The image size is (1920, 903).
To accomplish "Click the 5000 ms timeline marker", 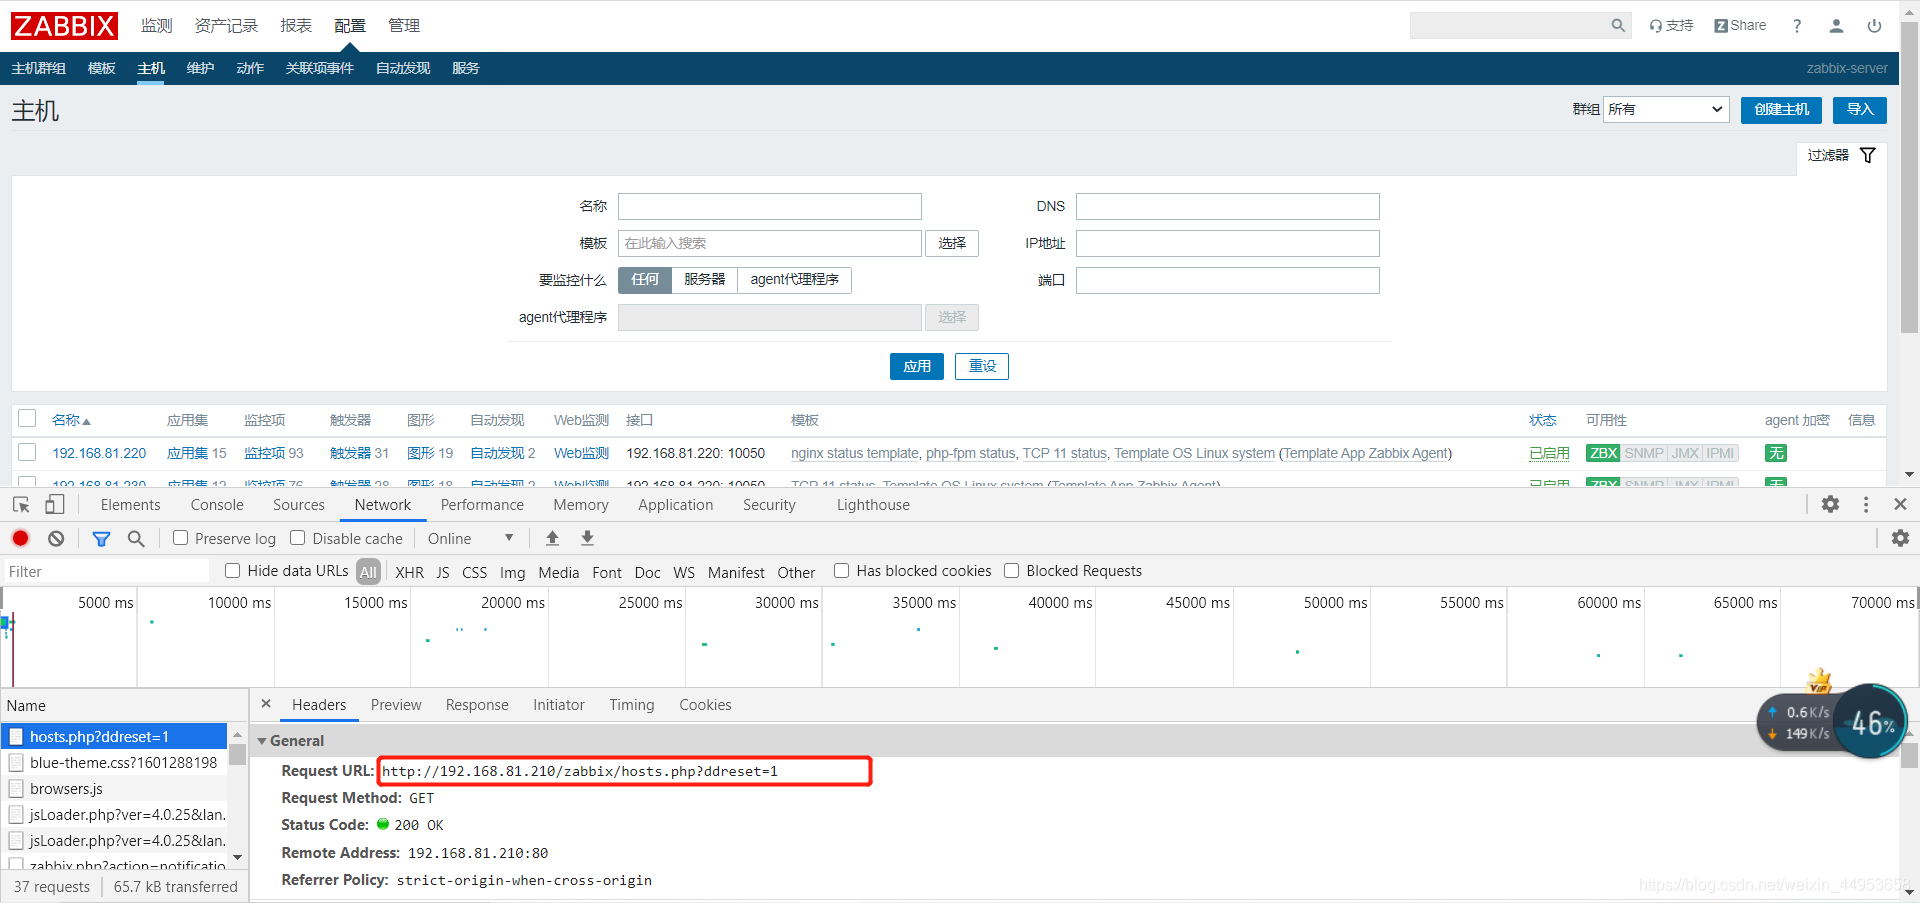I will coord(105,602).
